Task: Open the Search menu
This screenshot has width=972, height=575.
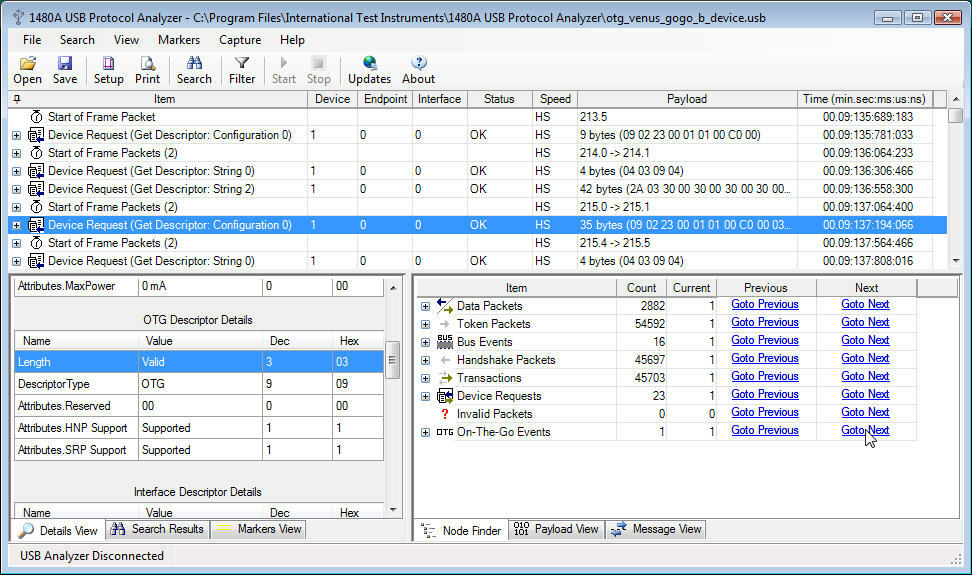Action: [77, 40]
